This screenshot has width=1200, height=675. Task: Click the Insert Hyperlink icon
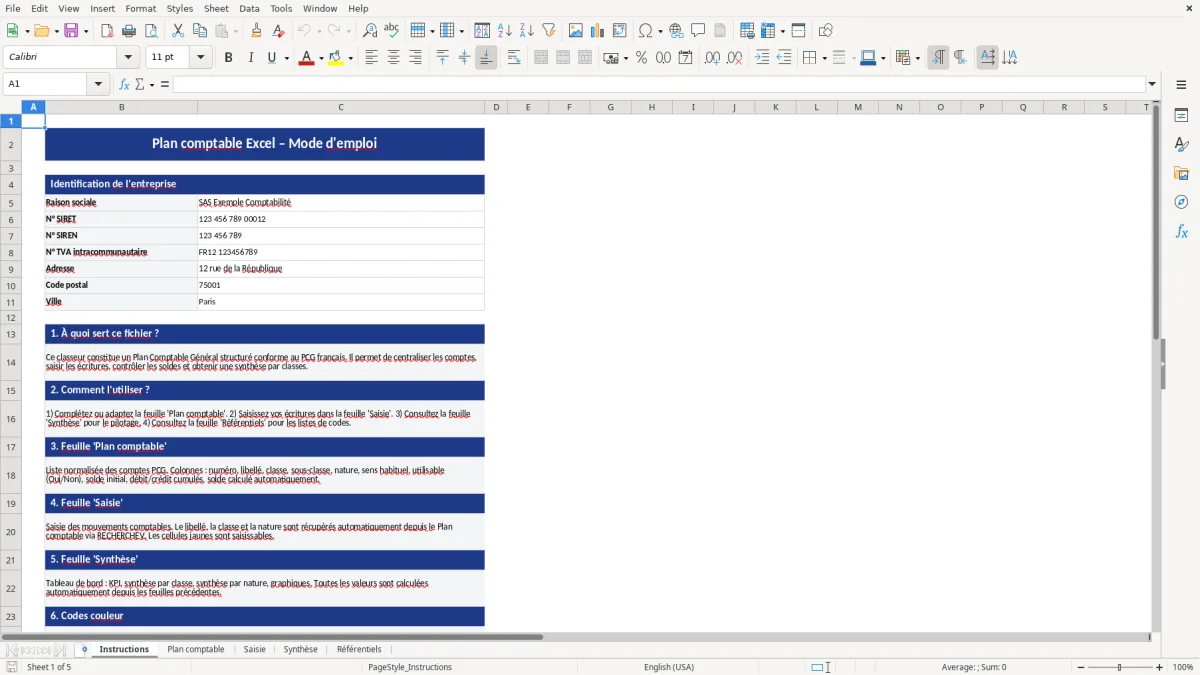click(x=676, y=31)
